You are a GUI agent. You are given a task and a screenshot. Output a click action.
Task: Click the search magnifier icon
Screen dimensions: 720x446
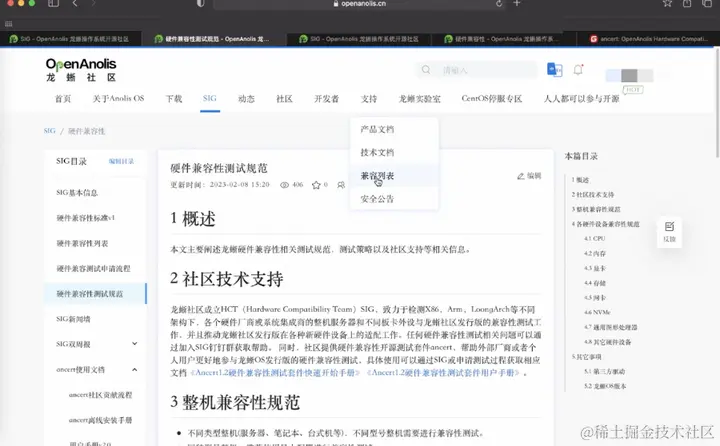[426, 70]
